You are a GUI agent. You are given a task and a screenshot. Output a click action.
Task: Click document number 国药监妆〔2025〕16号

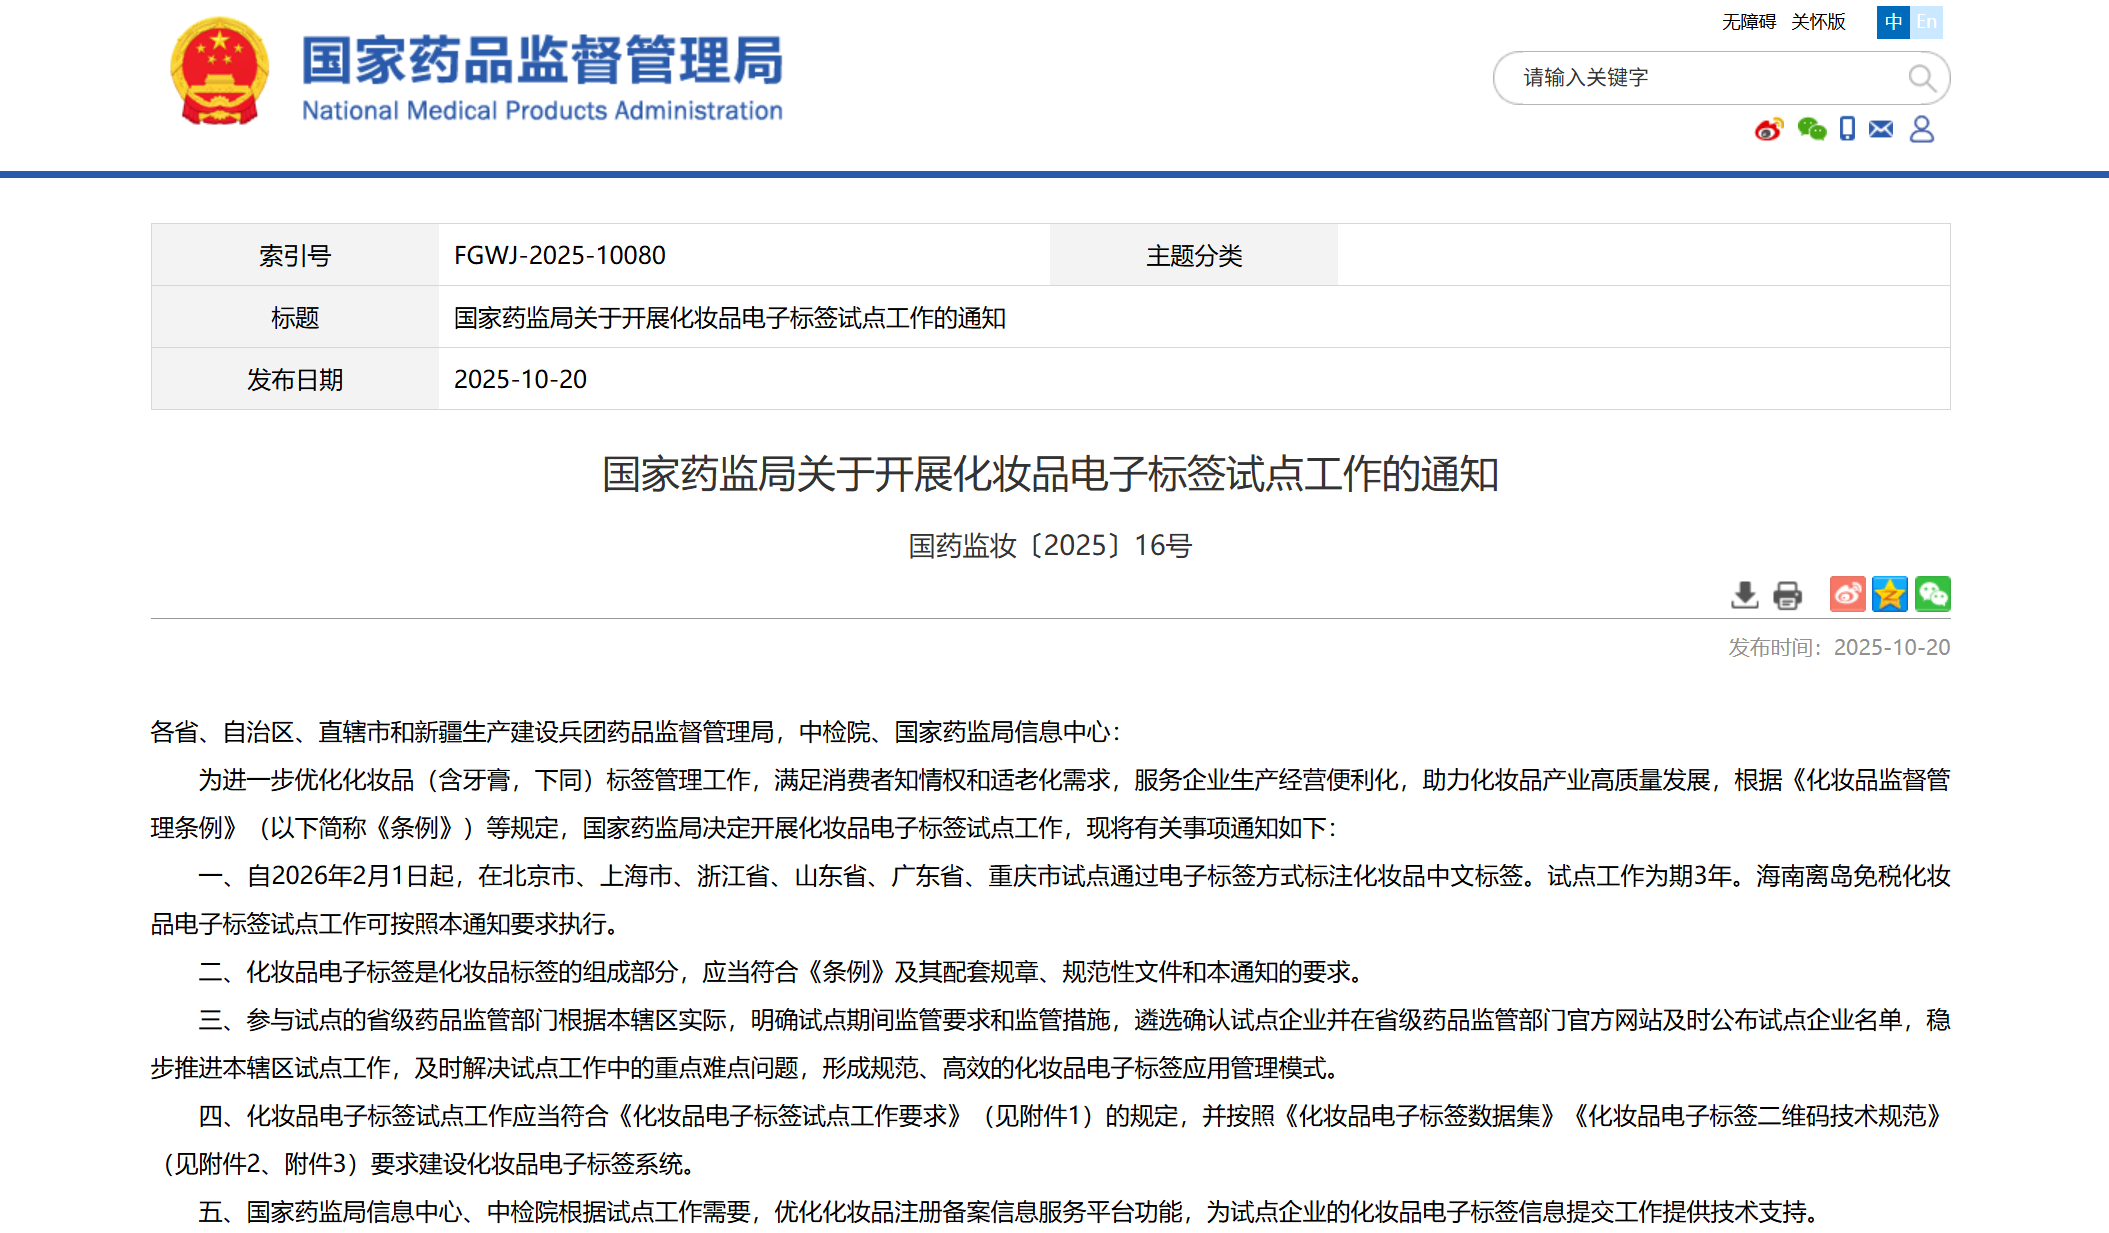1050,545
